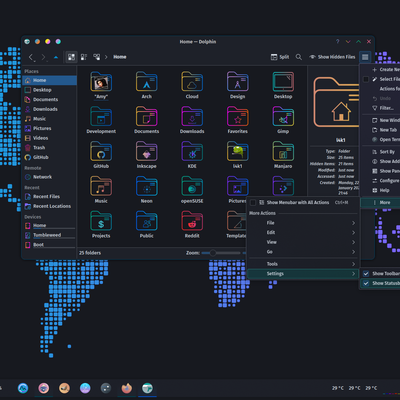Select the Gimp folder
400x400 pixels.
tap(283, 120)
